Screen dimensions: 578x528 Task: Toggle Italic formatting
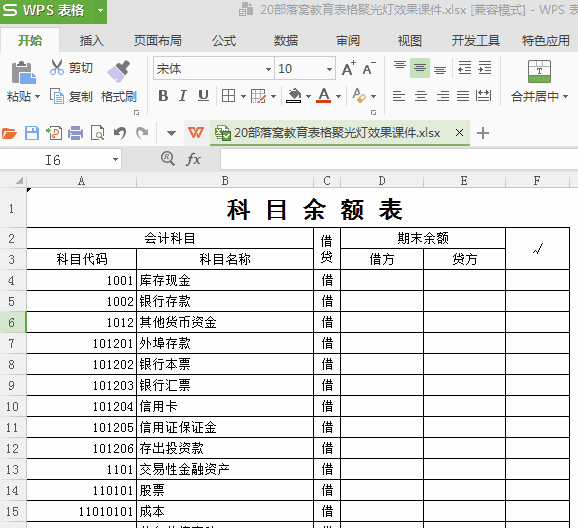(182, 96)
